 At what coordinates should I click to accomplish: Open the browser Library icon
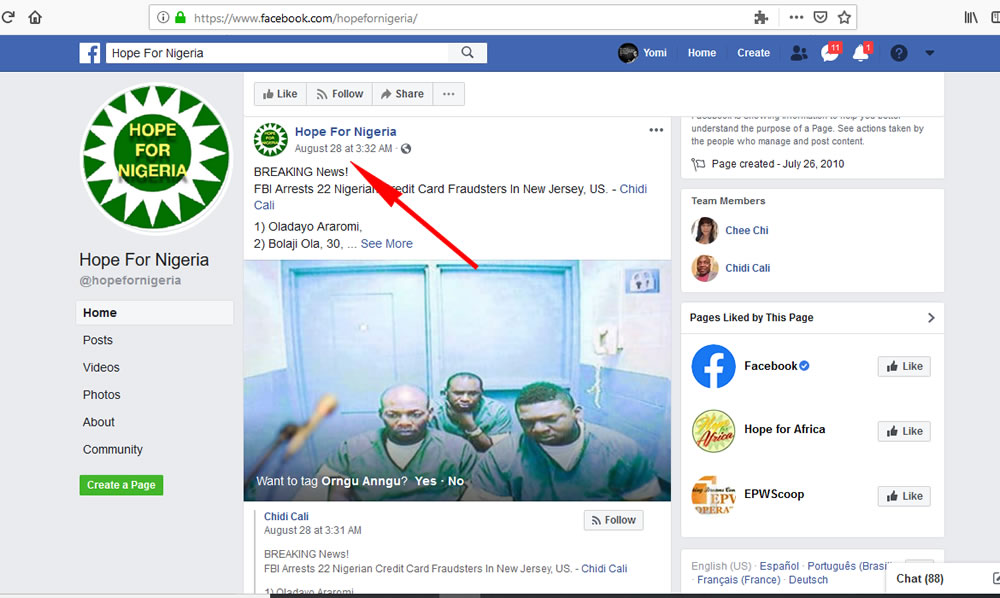(x=971, y=18)
